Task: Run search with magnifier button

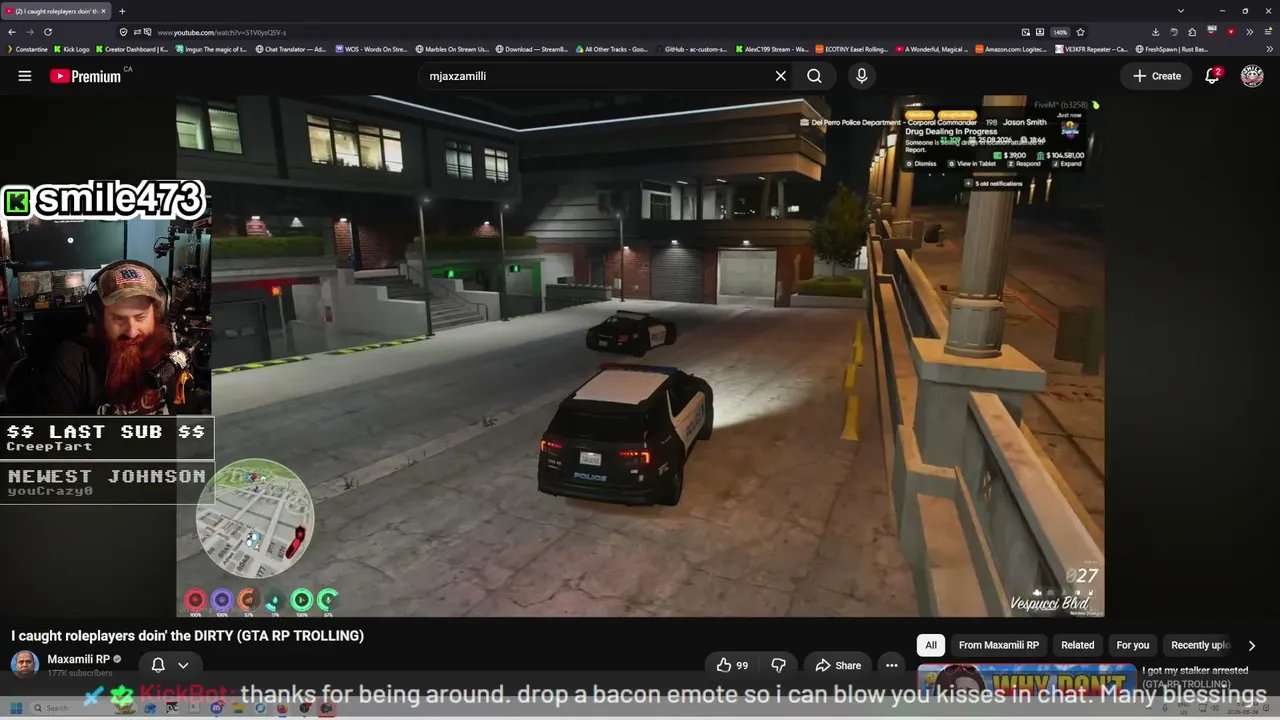Action: click(814, 76)
